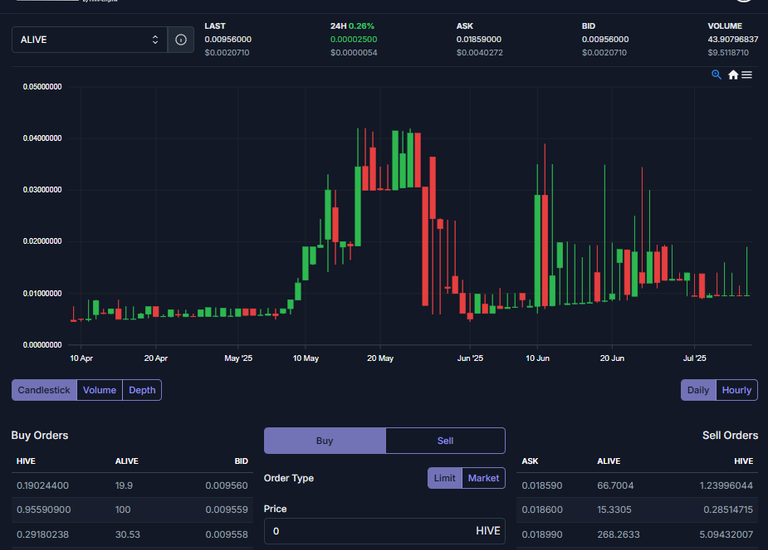Click the 10 Jun date axis label
Viewport: 768px width, 550px height.
[537, 358]
